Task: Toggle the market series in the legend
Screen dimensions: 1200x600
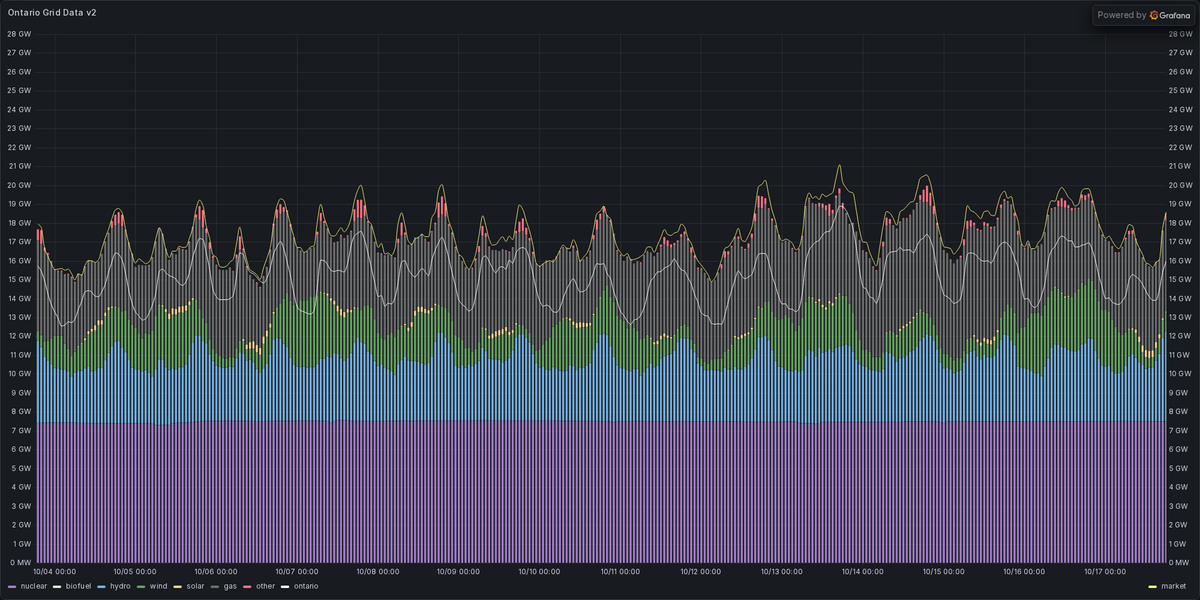Action: (1174, 586)
